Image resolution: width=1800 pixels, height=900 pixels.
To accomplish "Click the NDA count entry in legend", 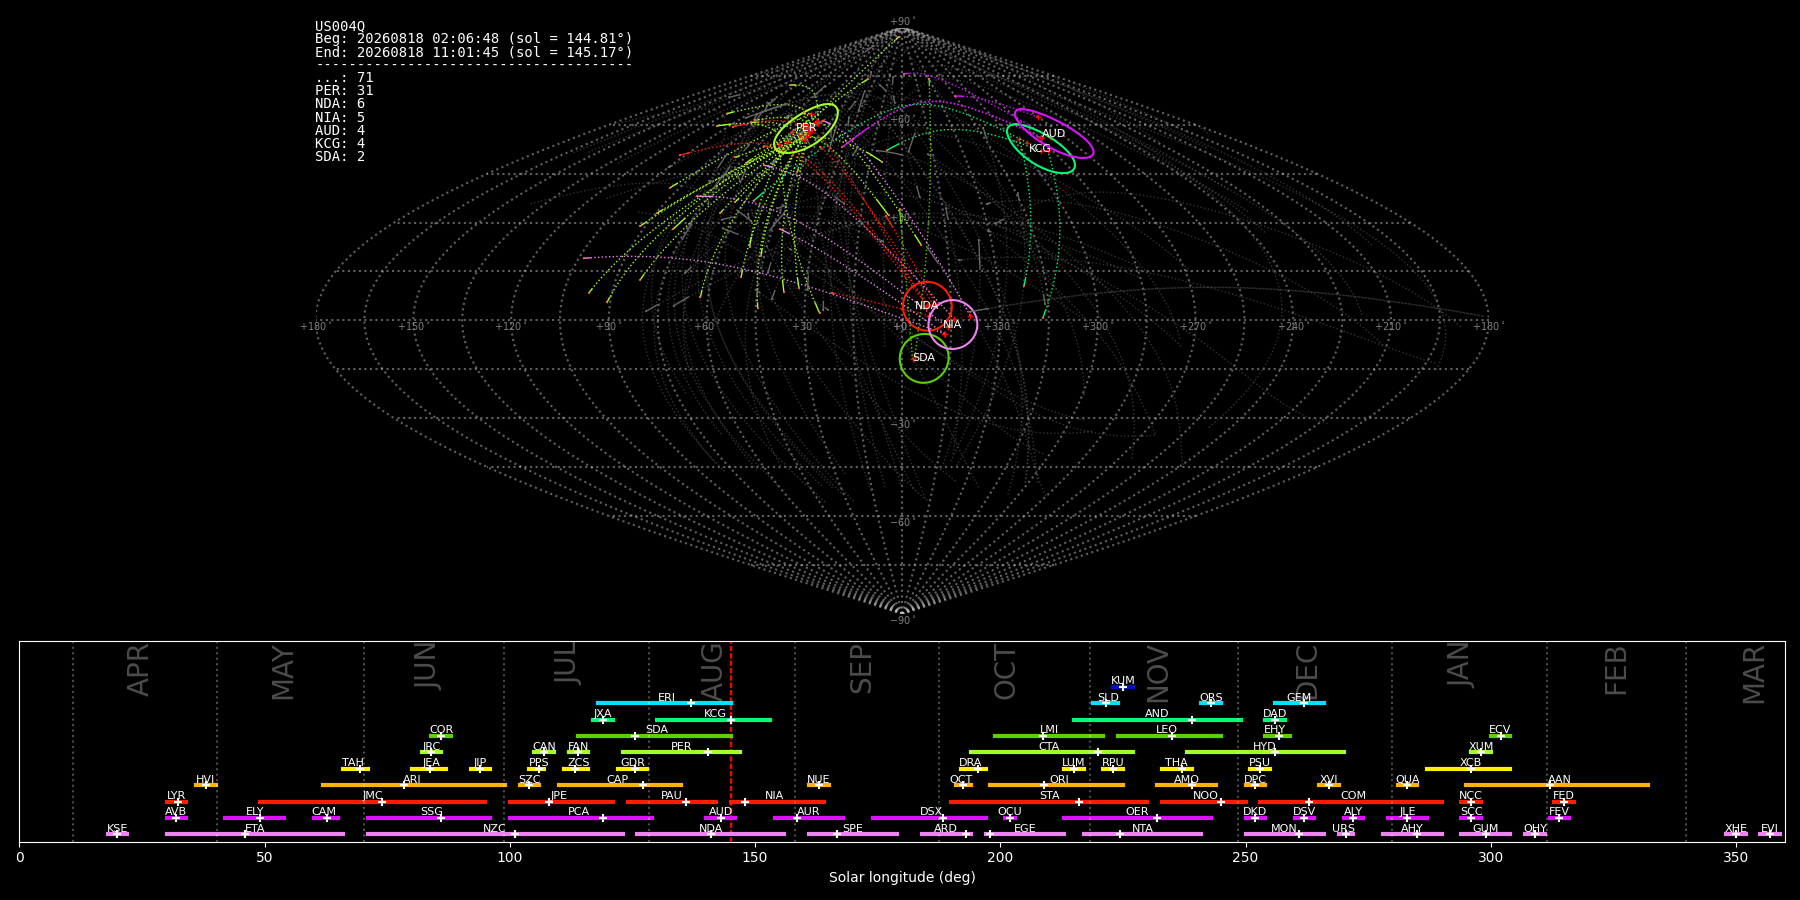I will click(x=340, y=104).
